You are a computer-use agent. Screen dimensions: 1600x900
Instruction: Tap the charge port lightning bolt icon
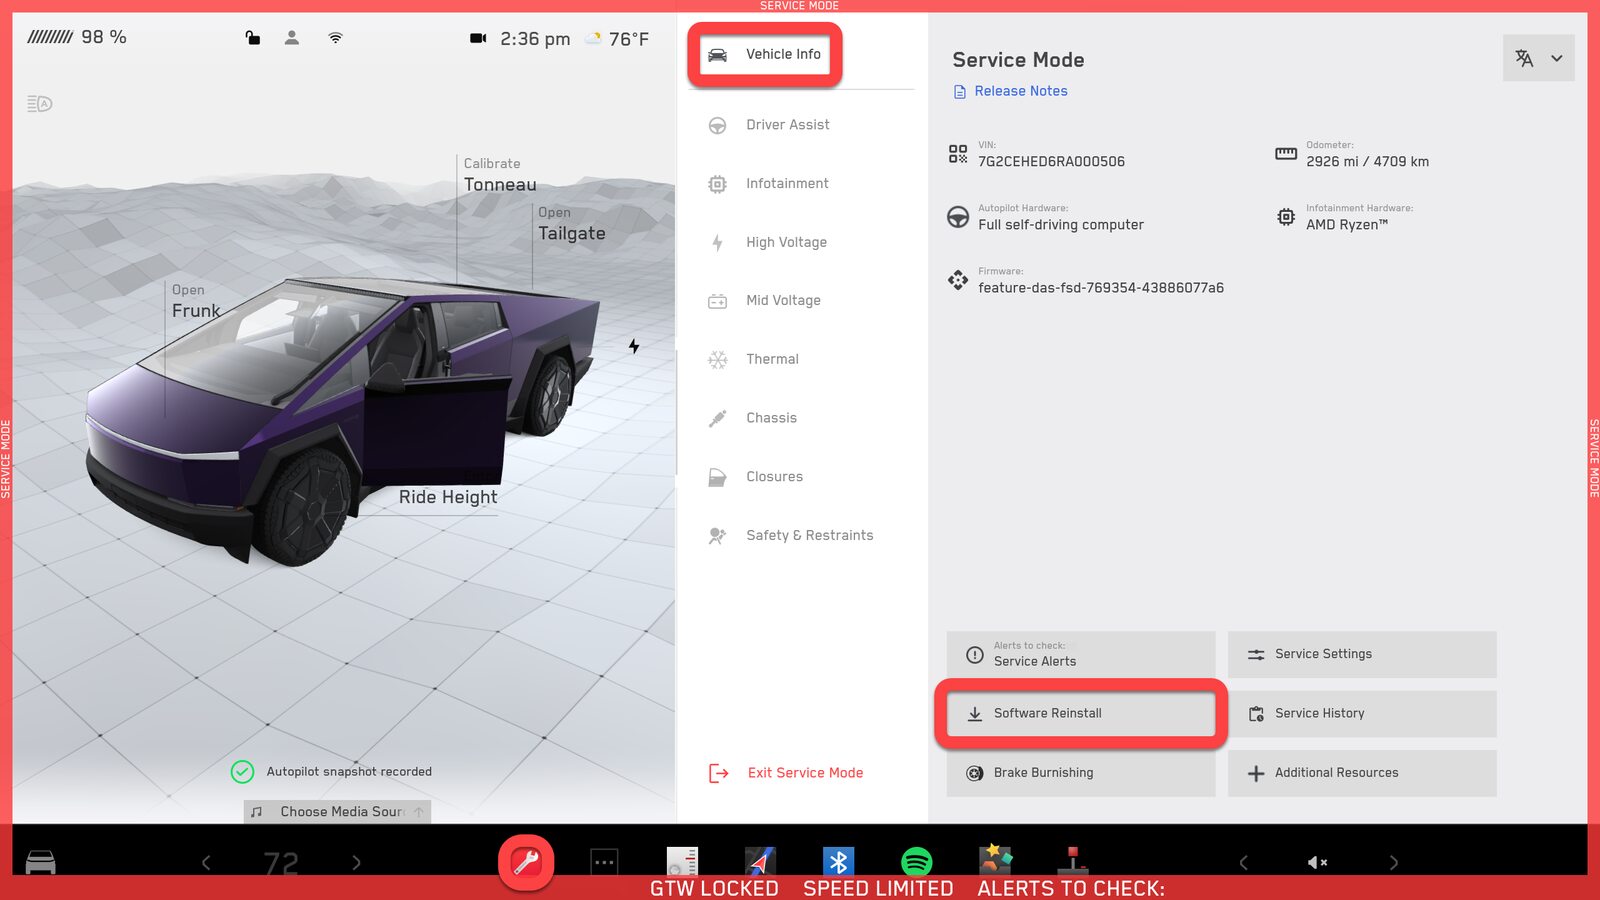click(634, 346)
